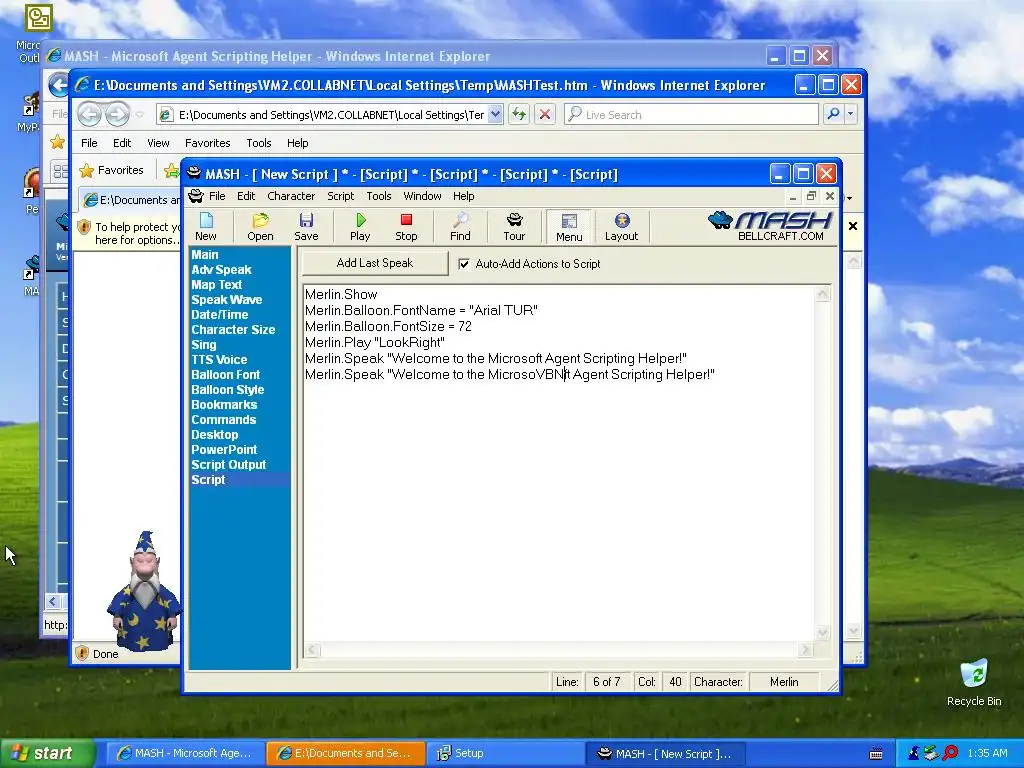Select Character Size in the sidebar
The image size is (1024, 768).
point(232,330)
